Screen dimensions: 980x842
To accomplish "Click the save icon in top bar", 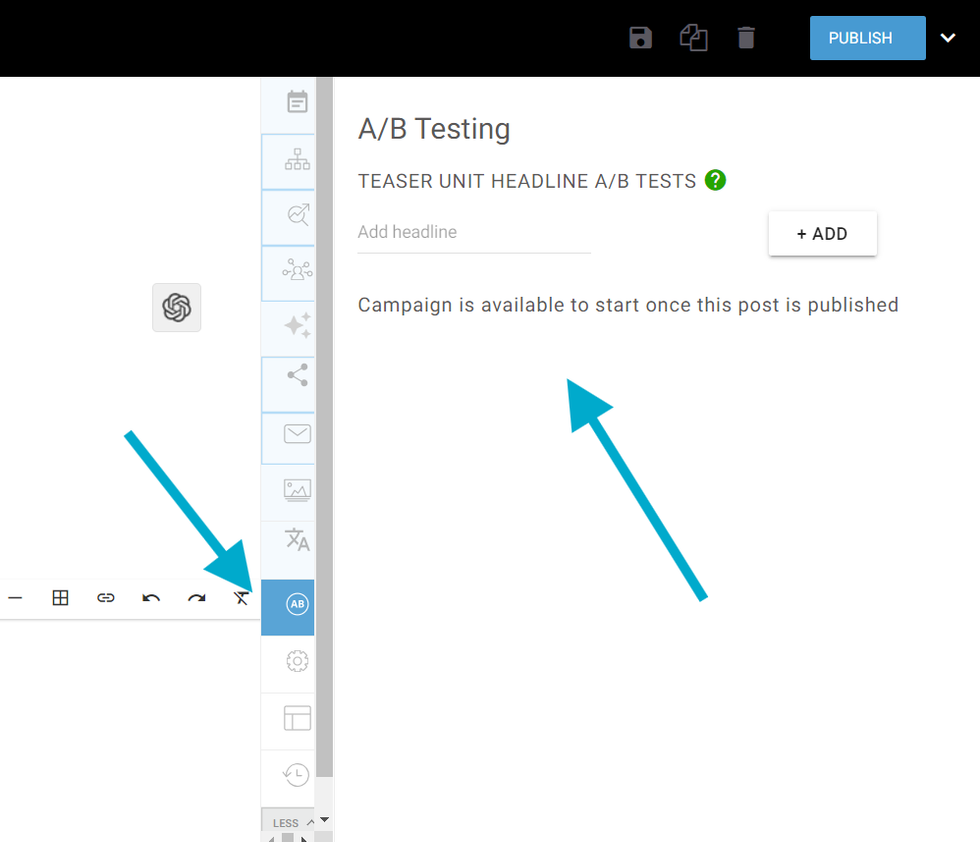I will [640, 38].
